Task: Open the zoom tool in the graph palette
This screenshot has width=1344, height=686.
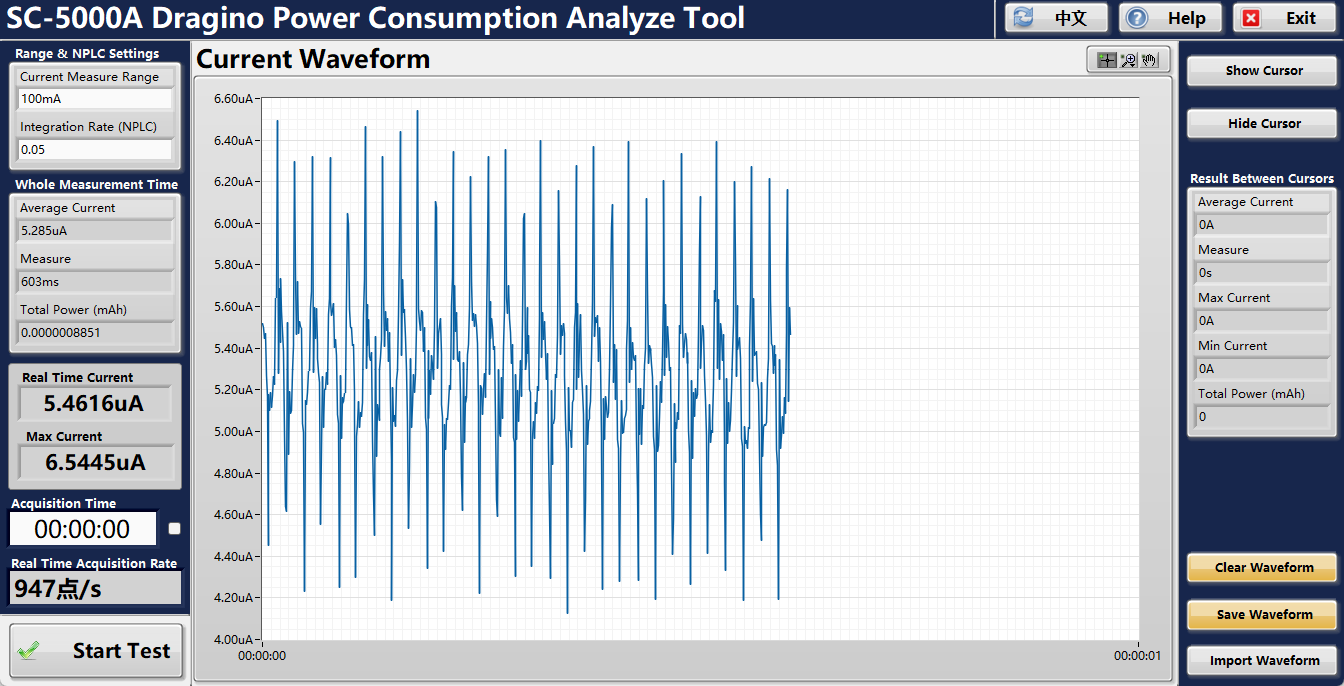Action: click(1128, 60)
